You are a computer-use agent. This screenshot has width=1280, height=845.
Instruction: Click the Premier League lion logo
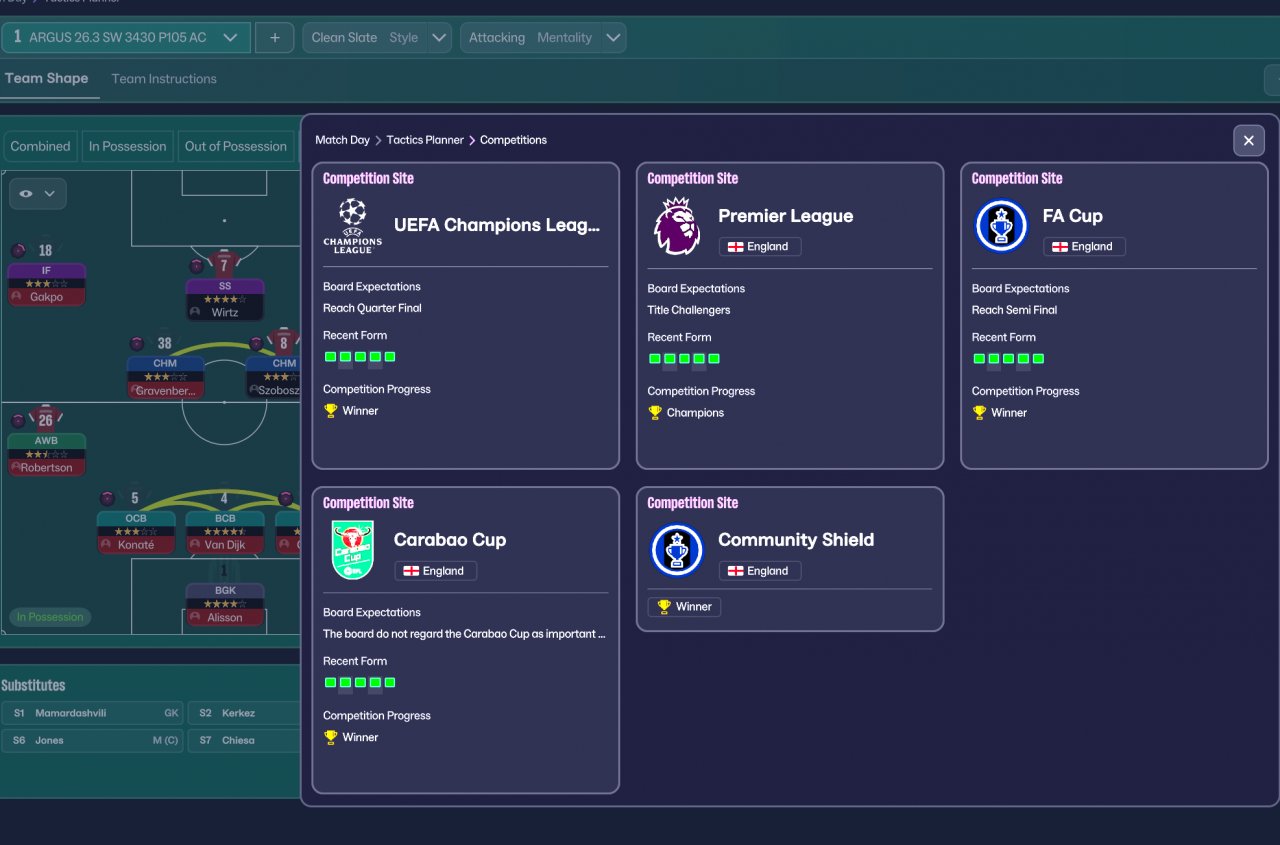tap(677, 226)
